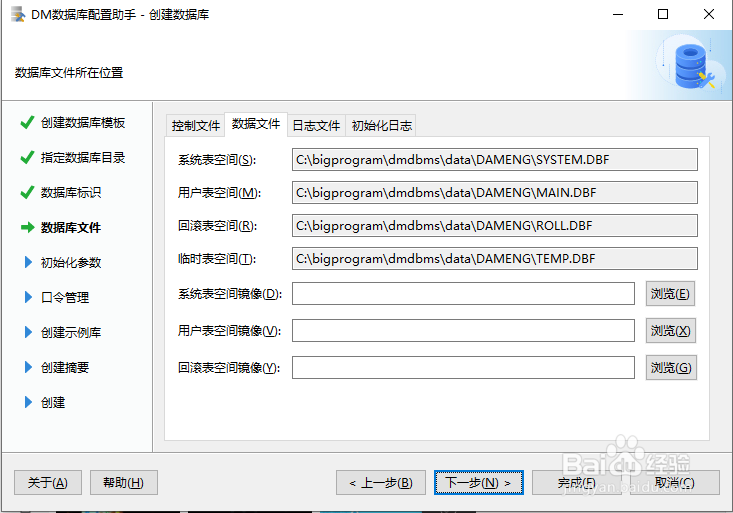Proceed with 下一步(N) button
This screenshot has height=513, width=733.
(x=479, y=483)
